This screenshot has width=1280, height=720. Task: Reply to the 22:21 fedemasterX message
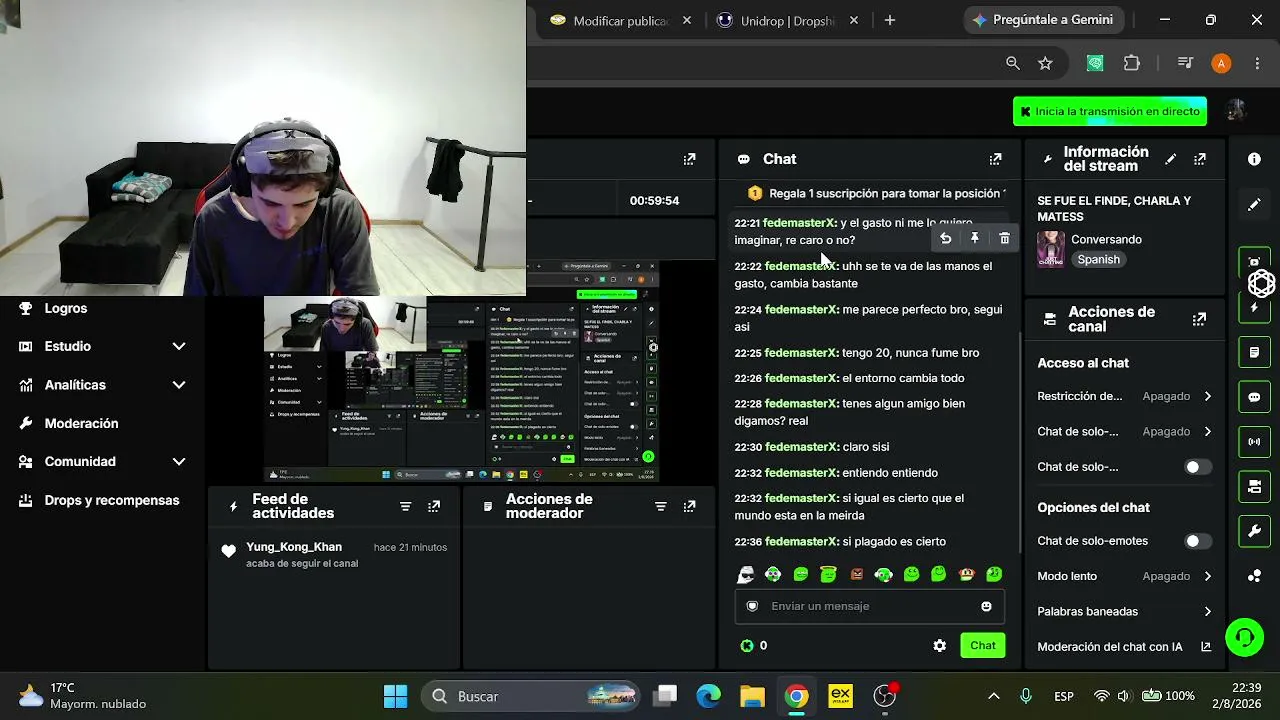[945, 238]
